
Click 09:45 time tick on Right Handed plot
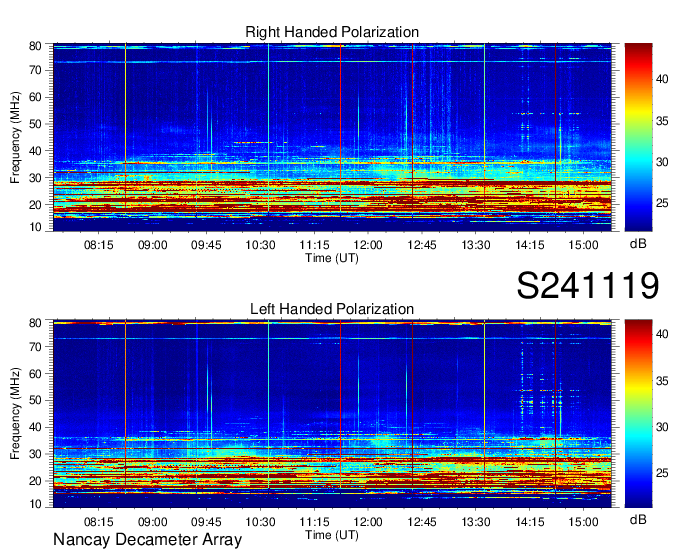[x=206, y=245]
